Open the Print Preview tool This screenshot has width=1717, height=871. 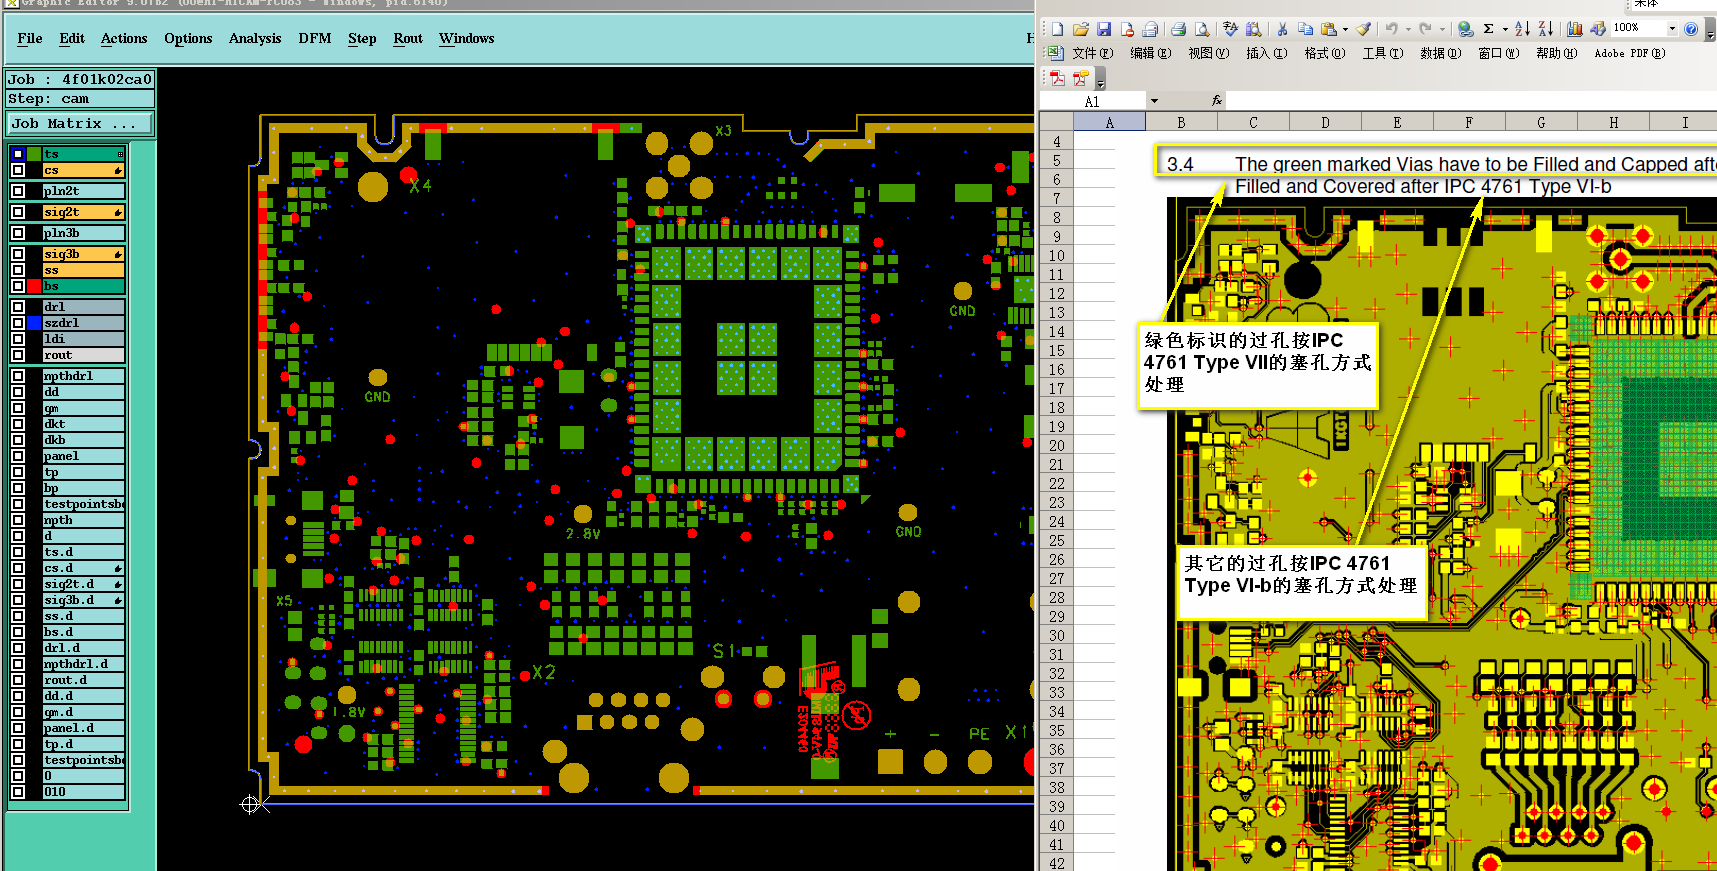(x=1202, y=29)
